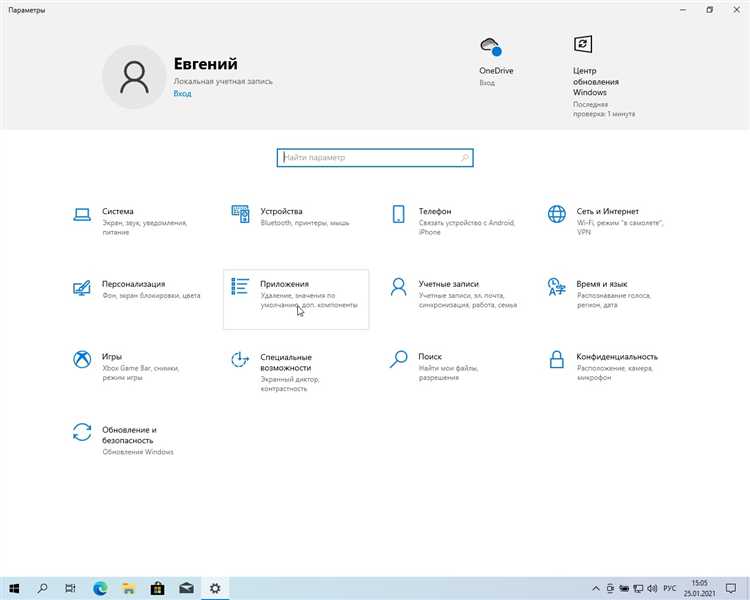Viewport: 750px width, 600px height.
Task: Open the Mail app from taskbar
Action: click(x=186, y=588)
